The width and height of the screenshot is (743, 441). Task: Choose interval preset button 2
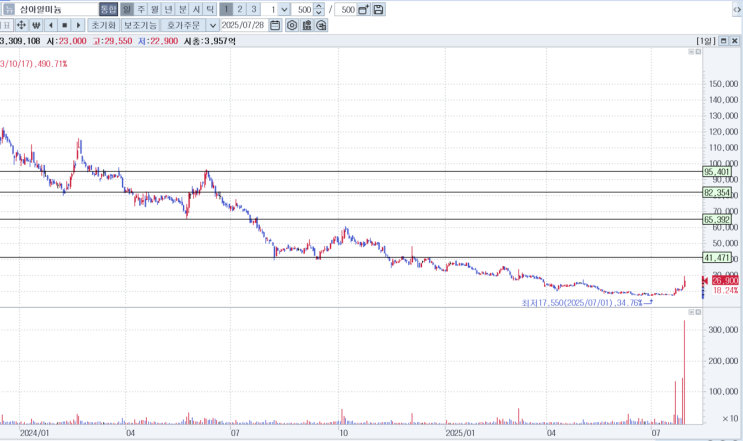click(240, 9)
